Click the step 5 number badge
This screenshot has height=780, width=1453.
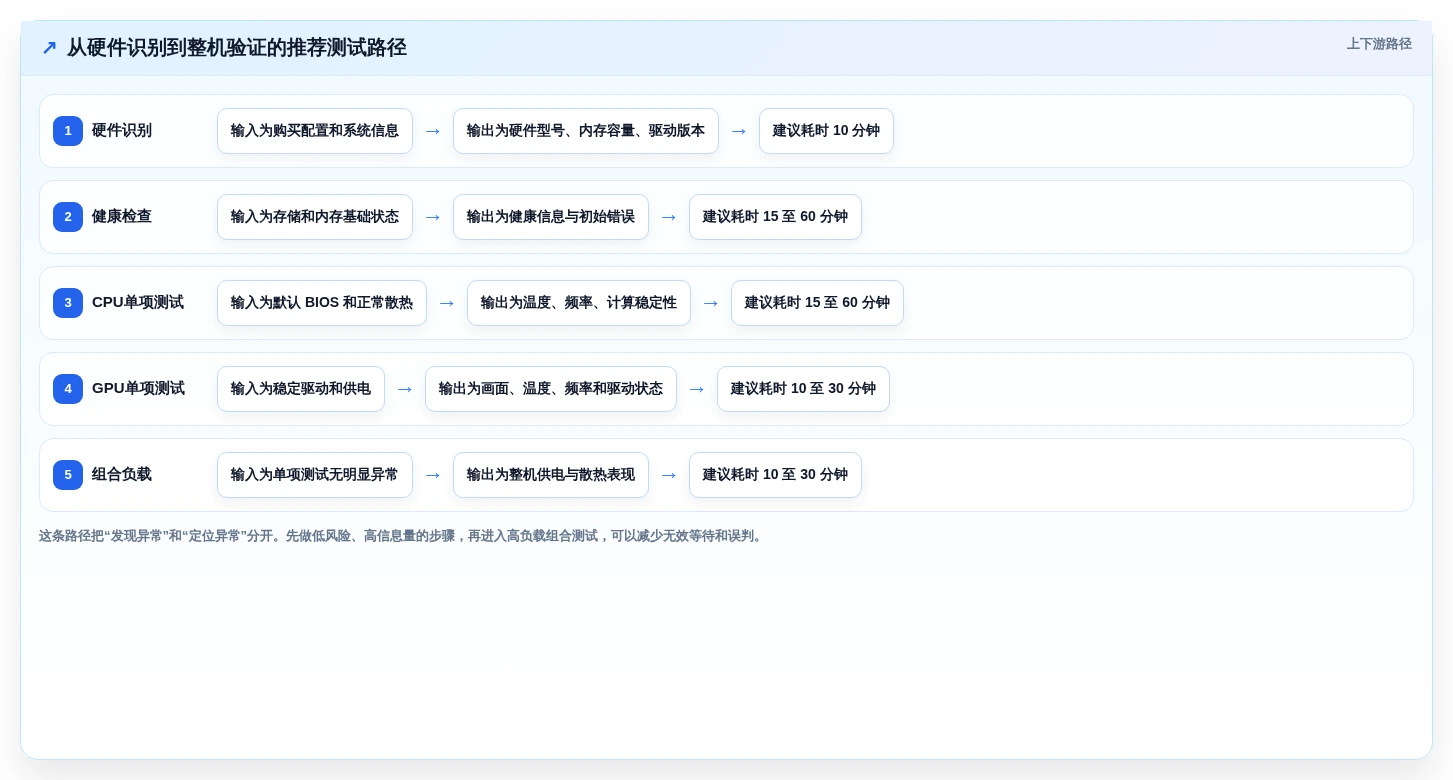pos(68,475)
